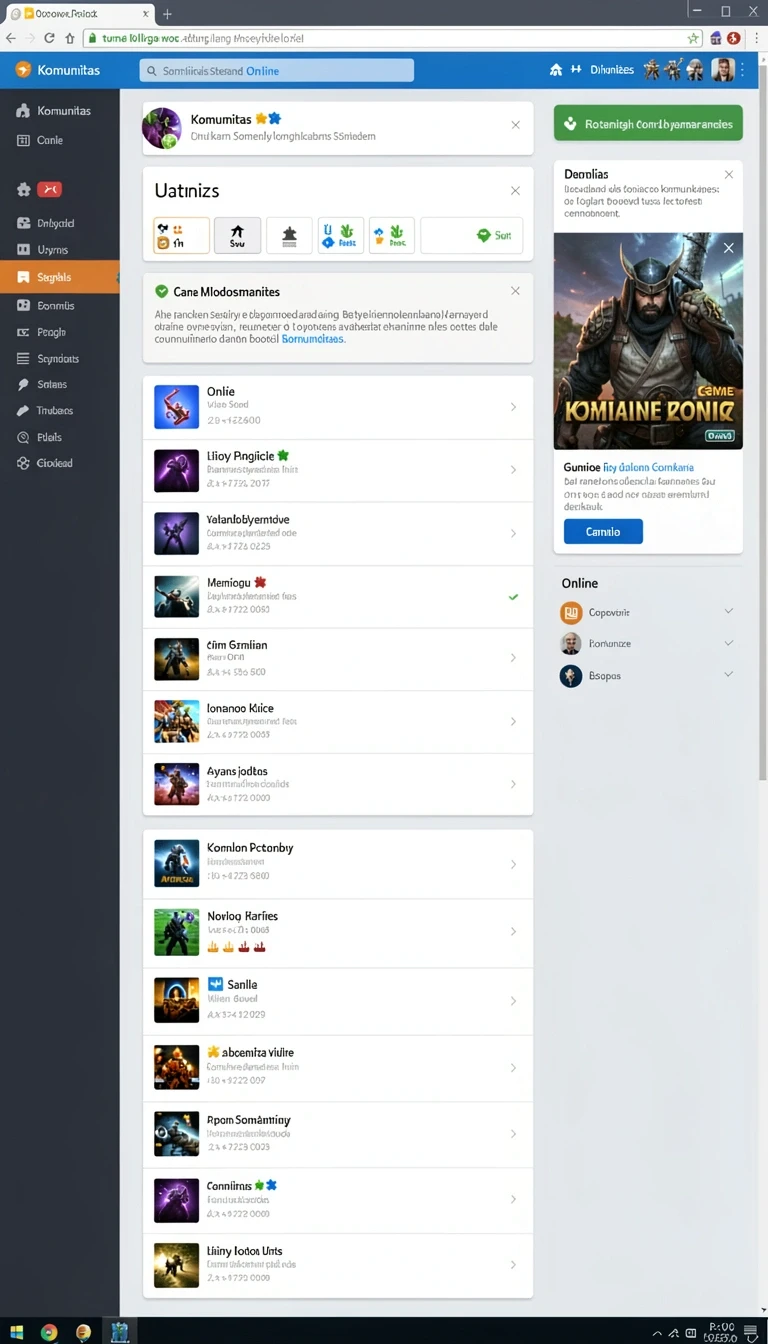The image size is (768, 1344).
Task: Open the home icon in the top bar
Action: pyautogui.click(x=556, y=70)
